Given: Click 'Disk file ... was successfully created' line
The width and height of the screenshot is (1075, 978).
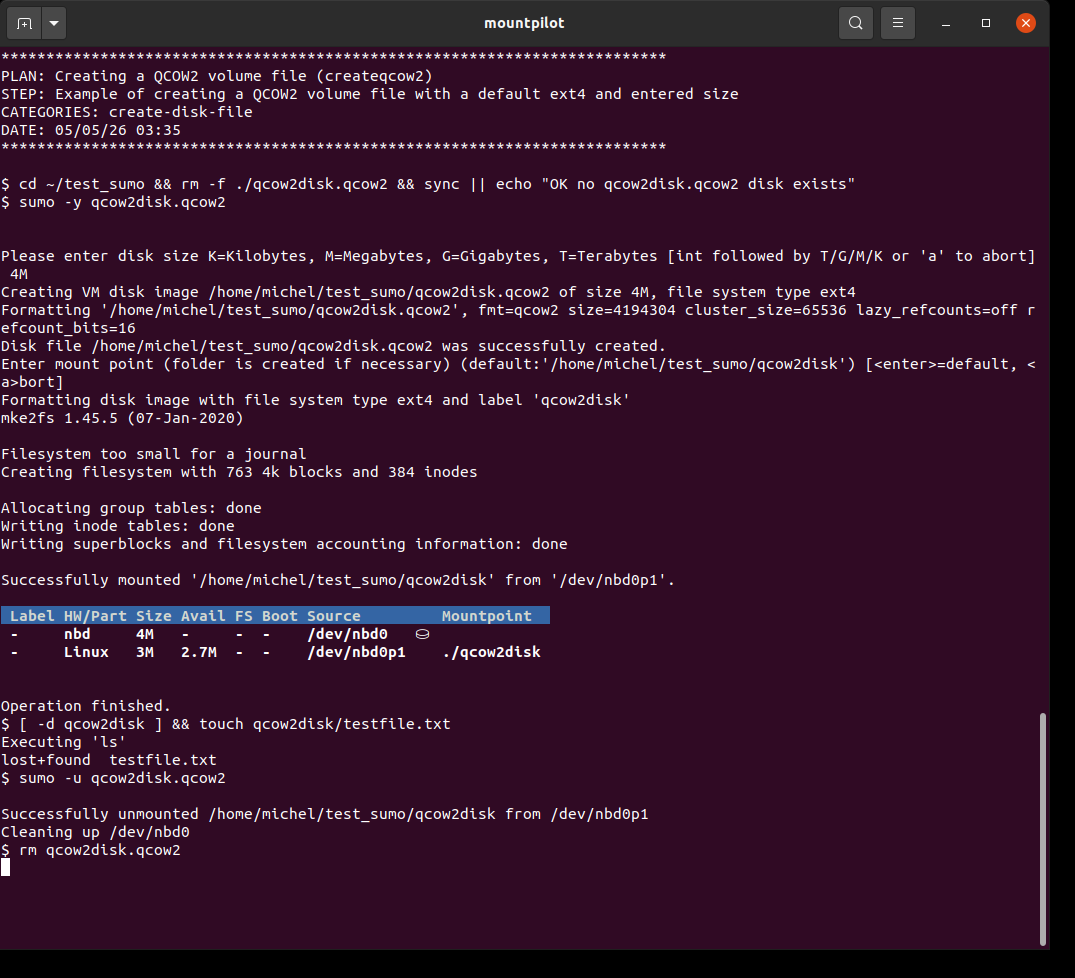Looking at the screenshot, I should click(x=333, y=346).
